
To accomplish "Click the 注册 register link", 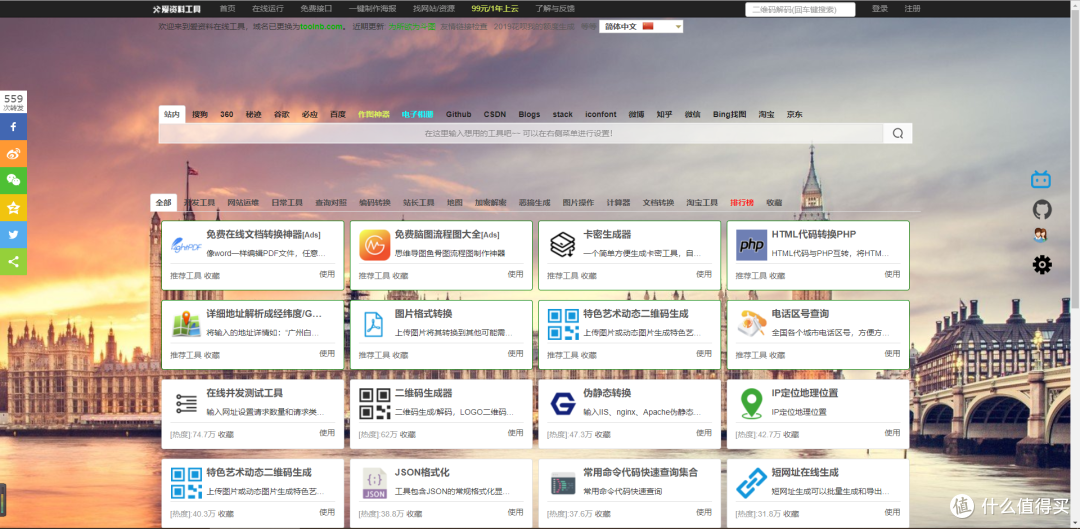I will 913,9.
